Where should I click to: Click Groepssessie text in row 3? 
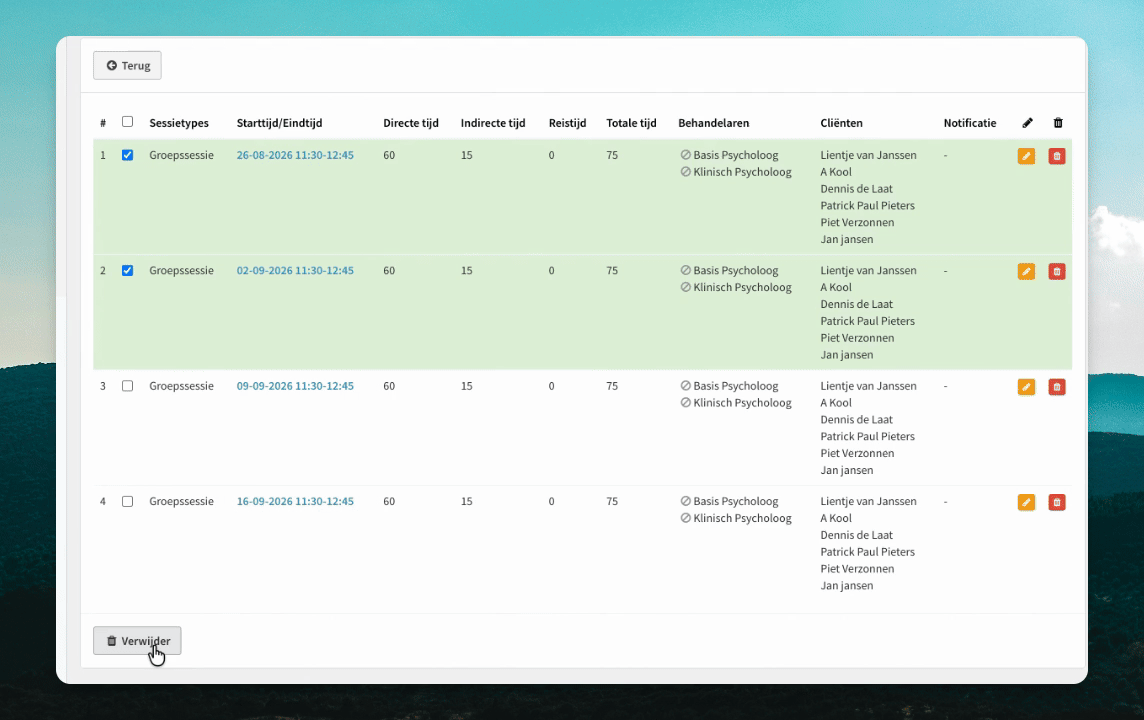point(182,386)
